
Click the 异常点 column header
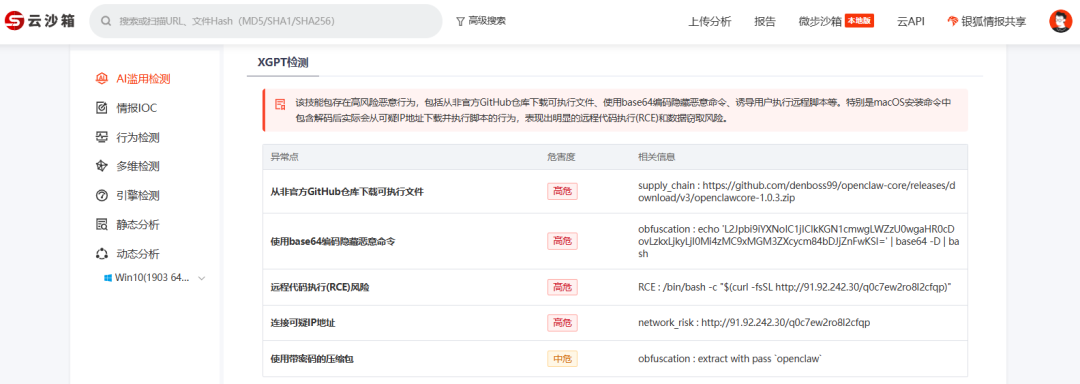284,157
